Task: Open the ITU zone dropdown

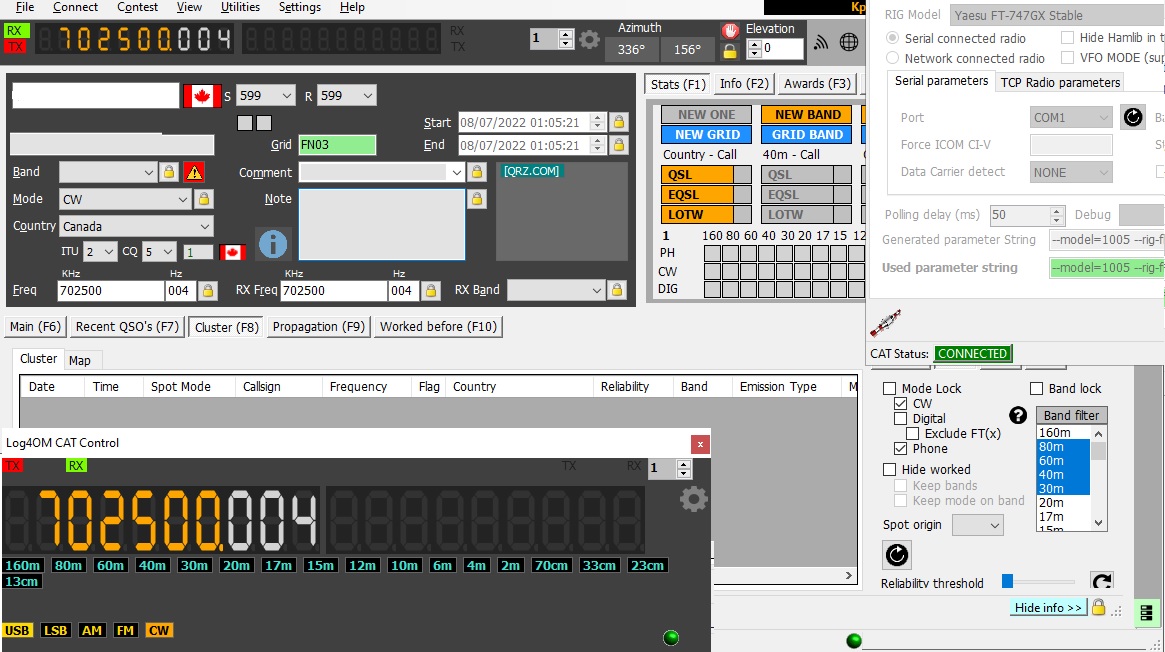Action: (100, 252)
